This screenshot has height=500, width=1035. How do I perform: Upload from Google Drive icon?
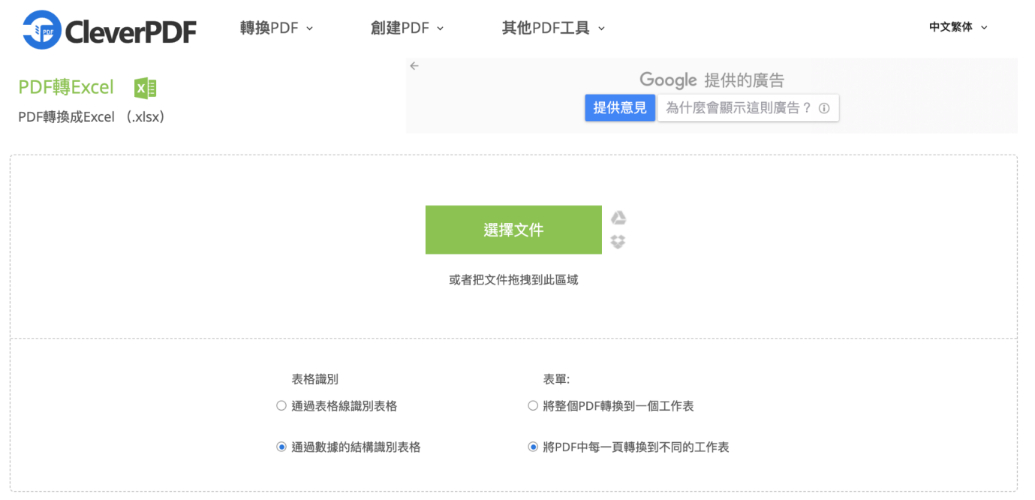point(618,219)
